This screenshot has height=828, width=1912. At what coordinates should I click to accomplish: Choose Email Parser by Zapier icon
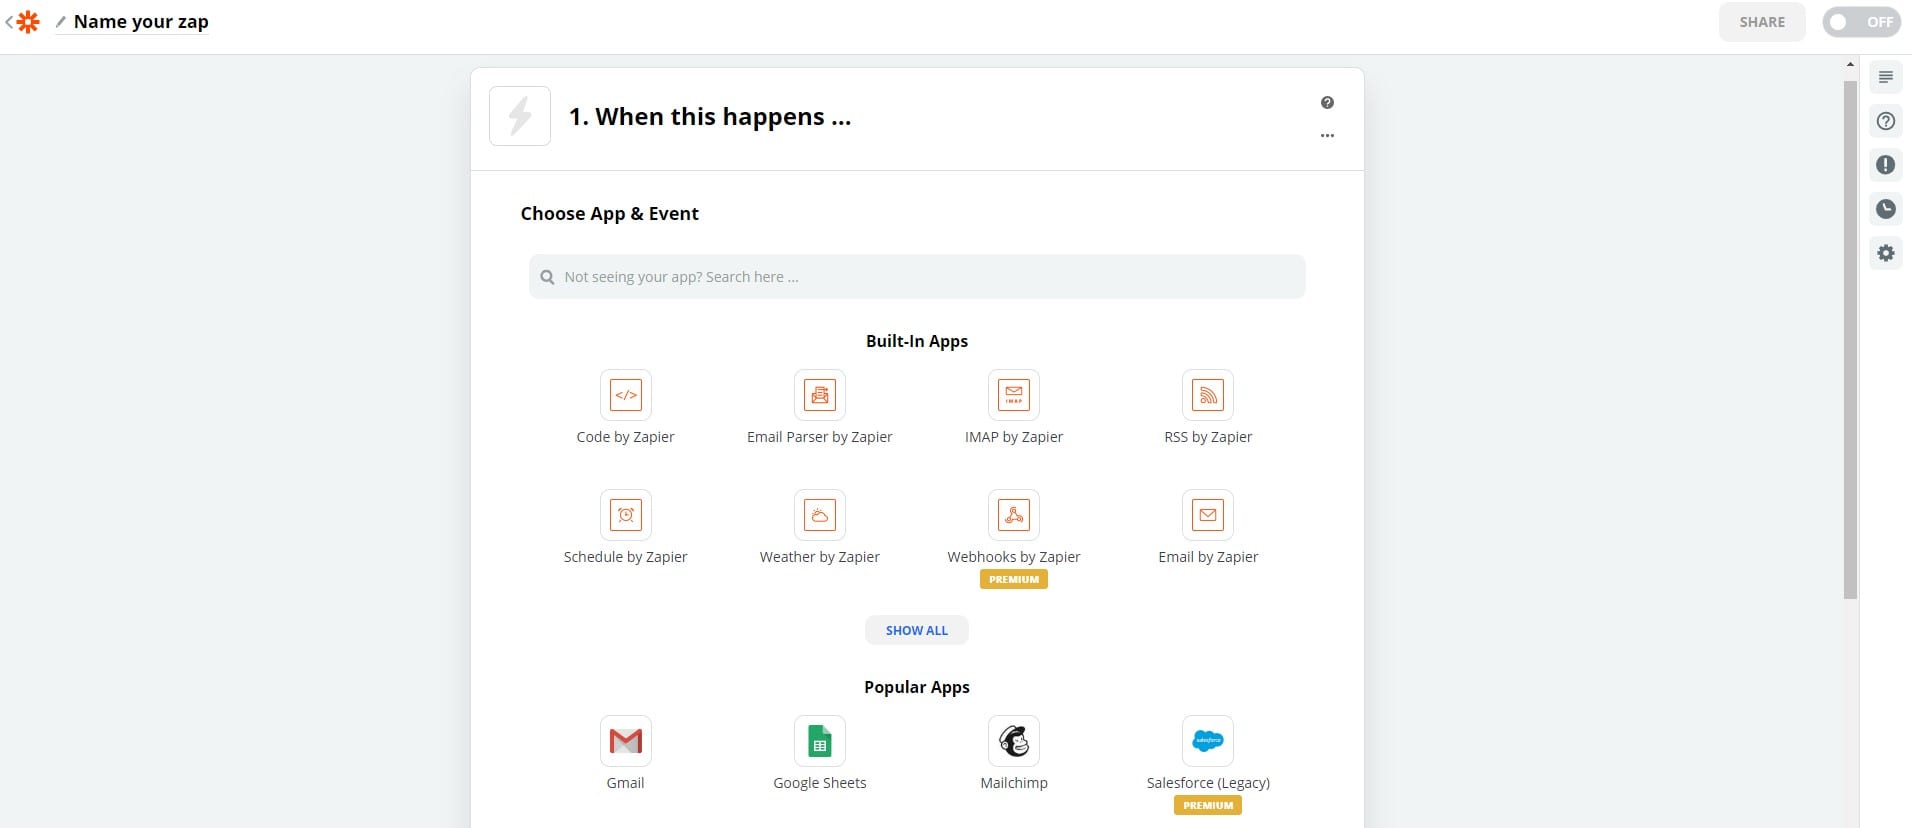(819, 396)
